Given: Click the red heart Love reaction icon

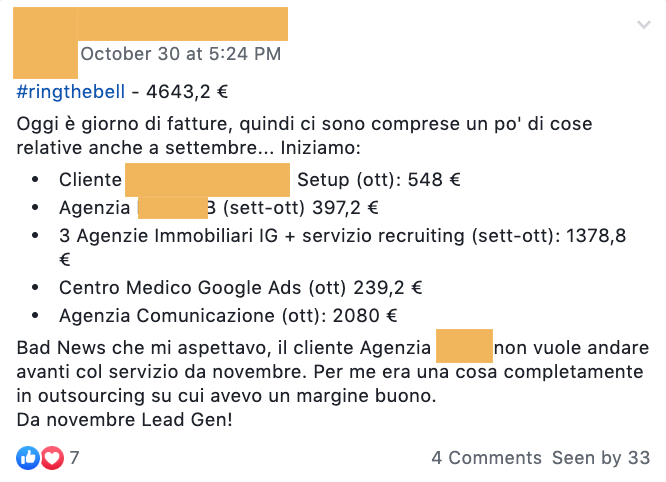Looking at the screenshot, I should pyautogui.click(x=52, y=458).
